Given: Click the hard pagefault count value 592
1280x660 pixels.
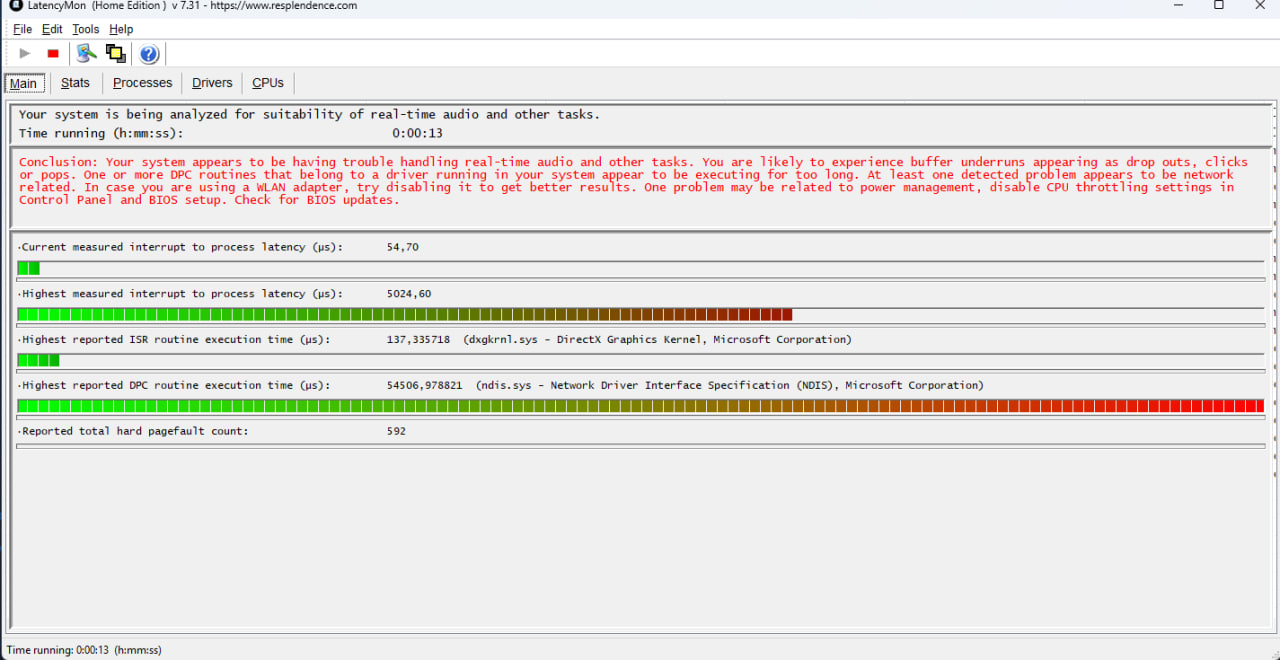Looking at the screenshot, I should (x=396, y=431).
